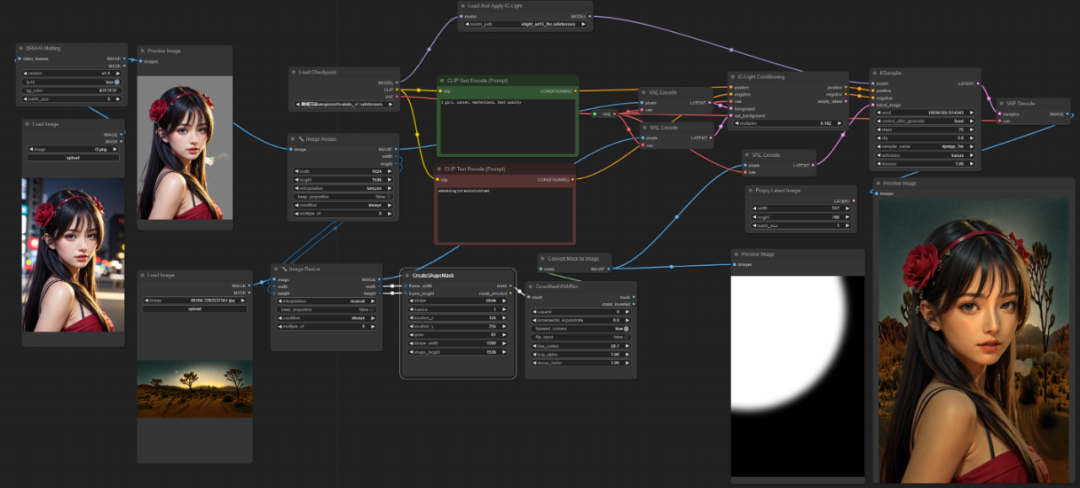Click the foreground input socket on IC-Light Conditioning
Image resolution: width=1080 pixels, height=488 pixels.
coord(731,109)
